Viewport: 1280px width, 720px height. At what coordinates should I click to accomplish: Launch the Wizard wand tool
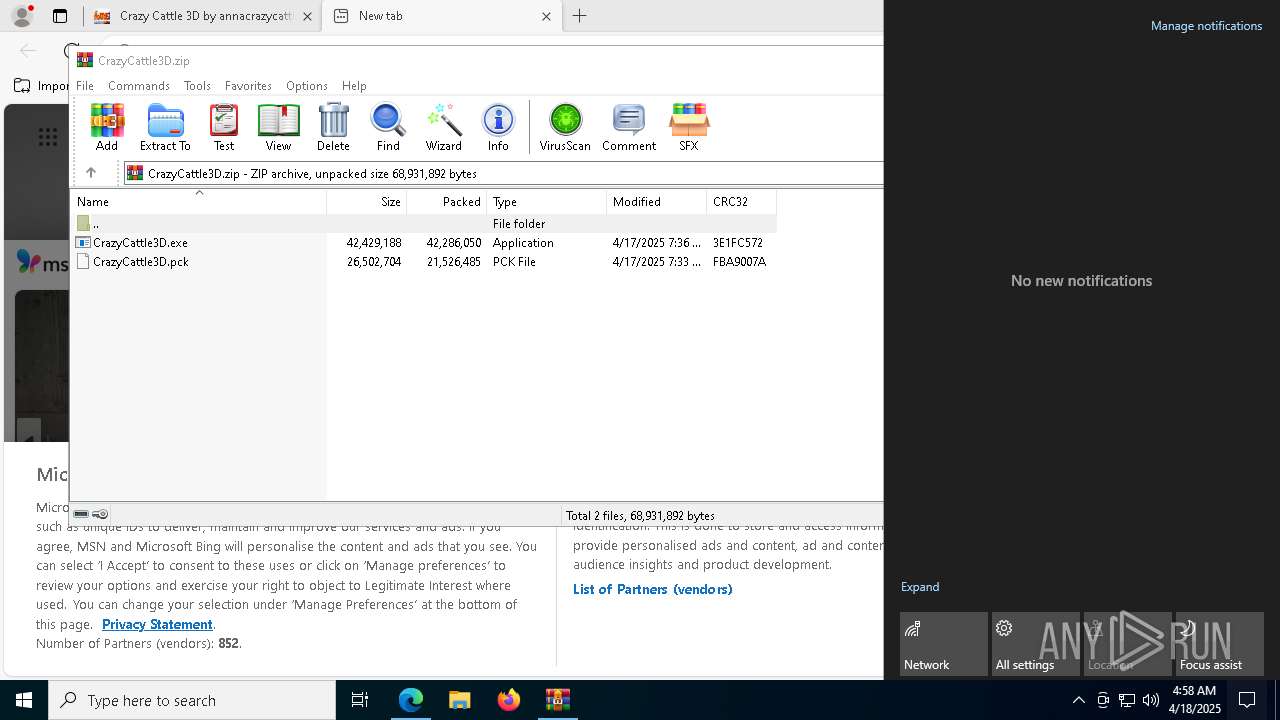click(443, 127)
